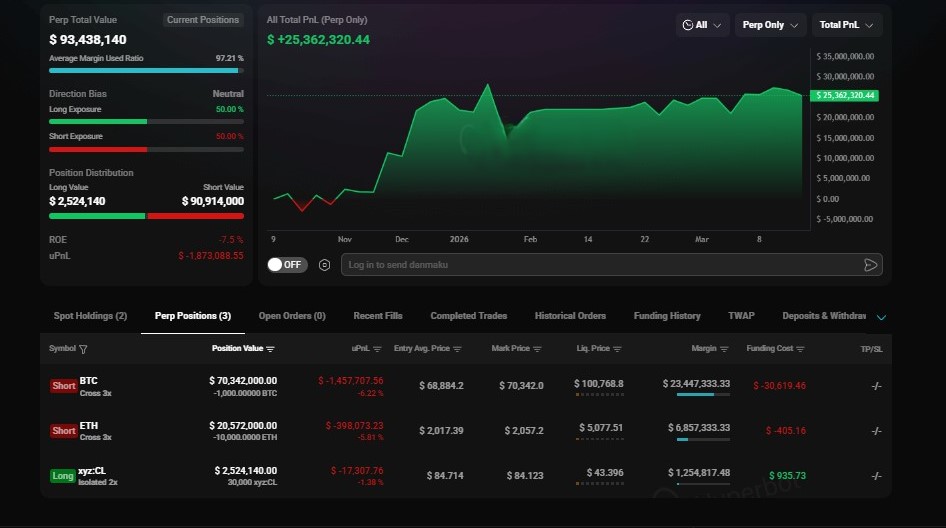Click xyz:CL funding cost $935.73
946x528 pixels.
[787, 476]
